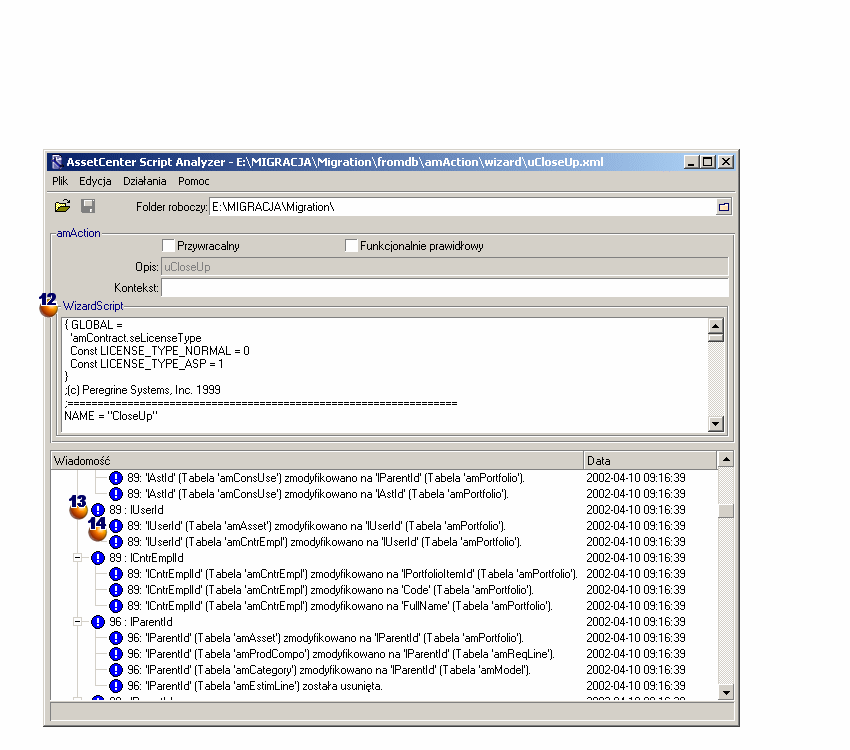
Task: Select message lUserId (Tabela 'amCntrEmpl') zmodyfikowano
Action: coord(324,542)
